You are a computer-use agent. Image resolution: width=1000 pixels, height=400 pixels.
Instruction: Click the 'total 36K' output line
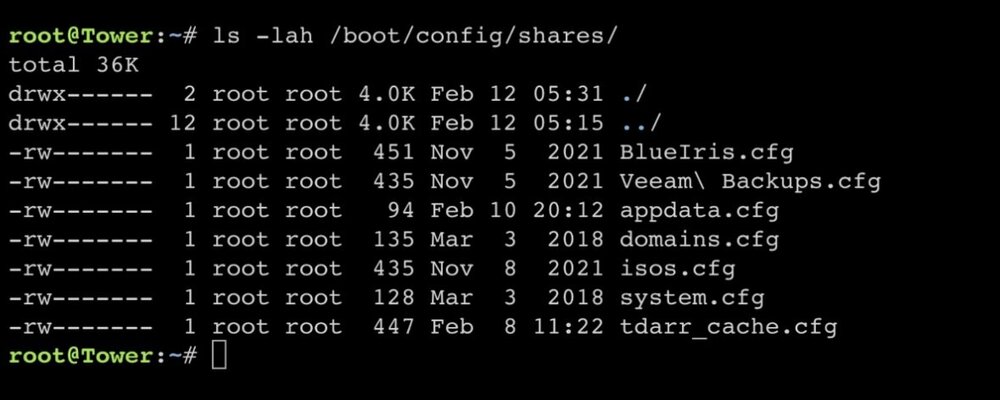73,64
